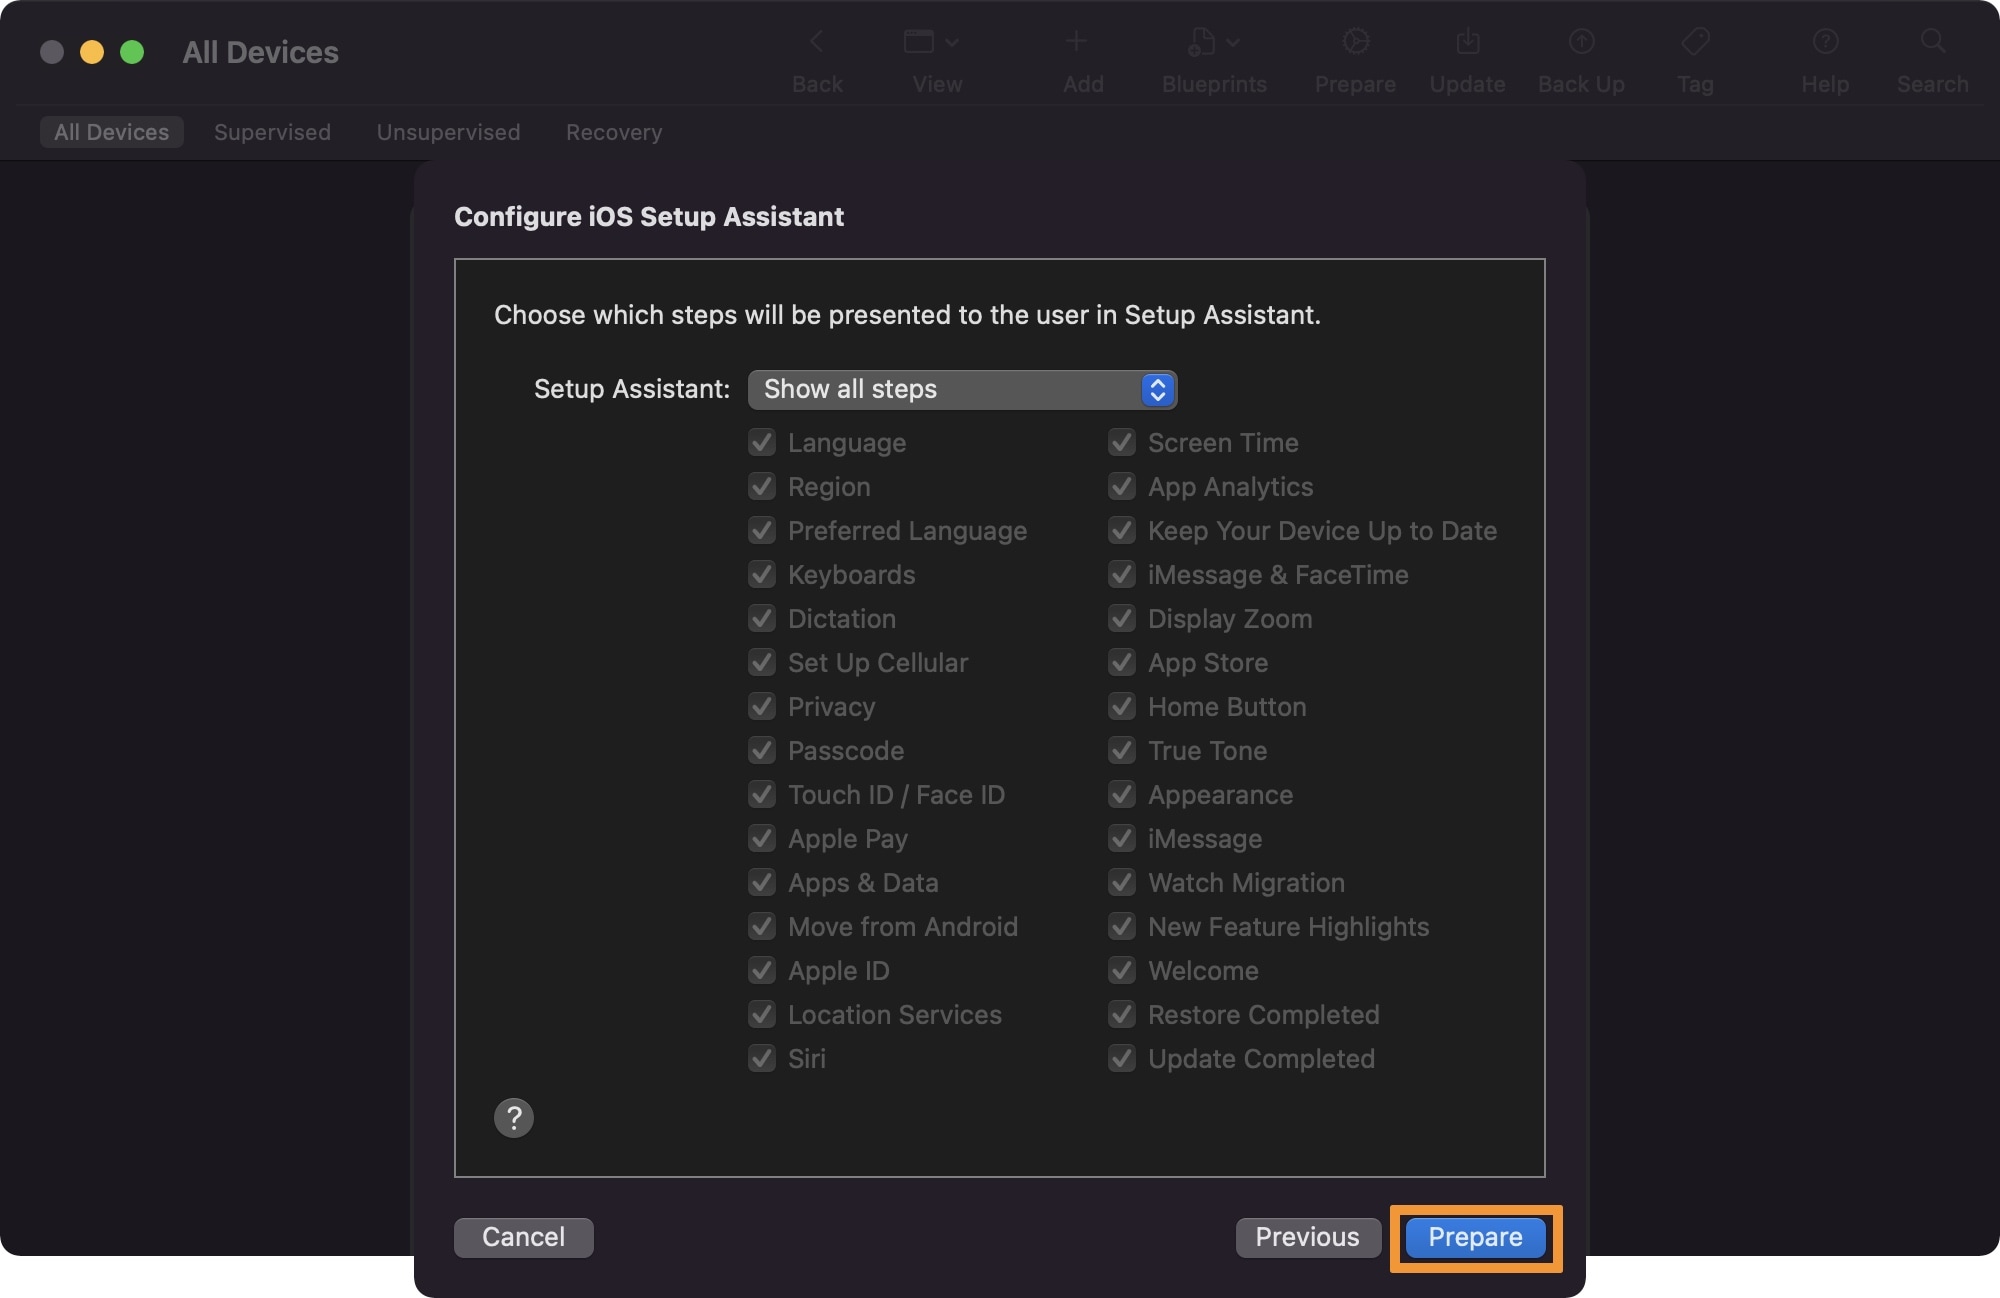Toggle the Privacy checkbox
This screenshot has width=2000, height=1298.
pyautogui.click(x=762, y=706)
